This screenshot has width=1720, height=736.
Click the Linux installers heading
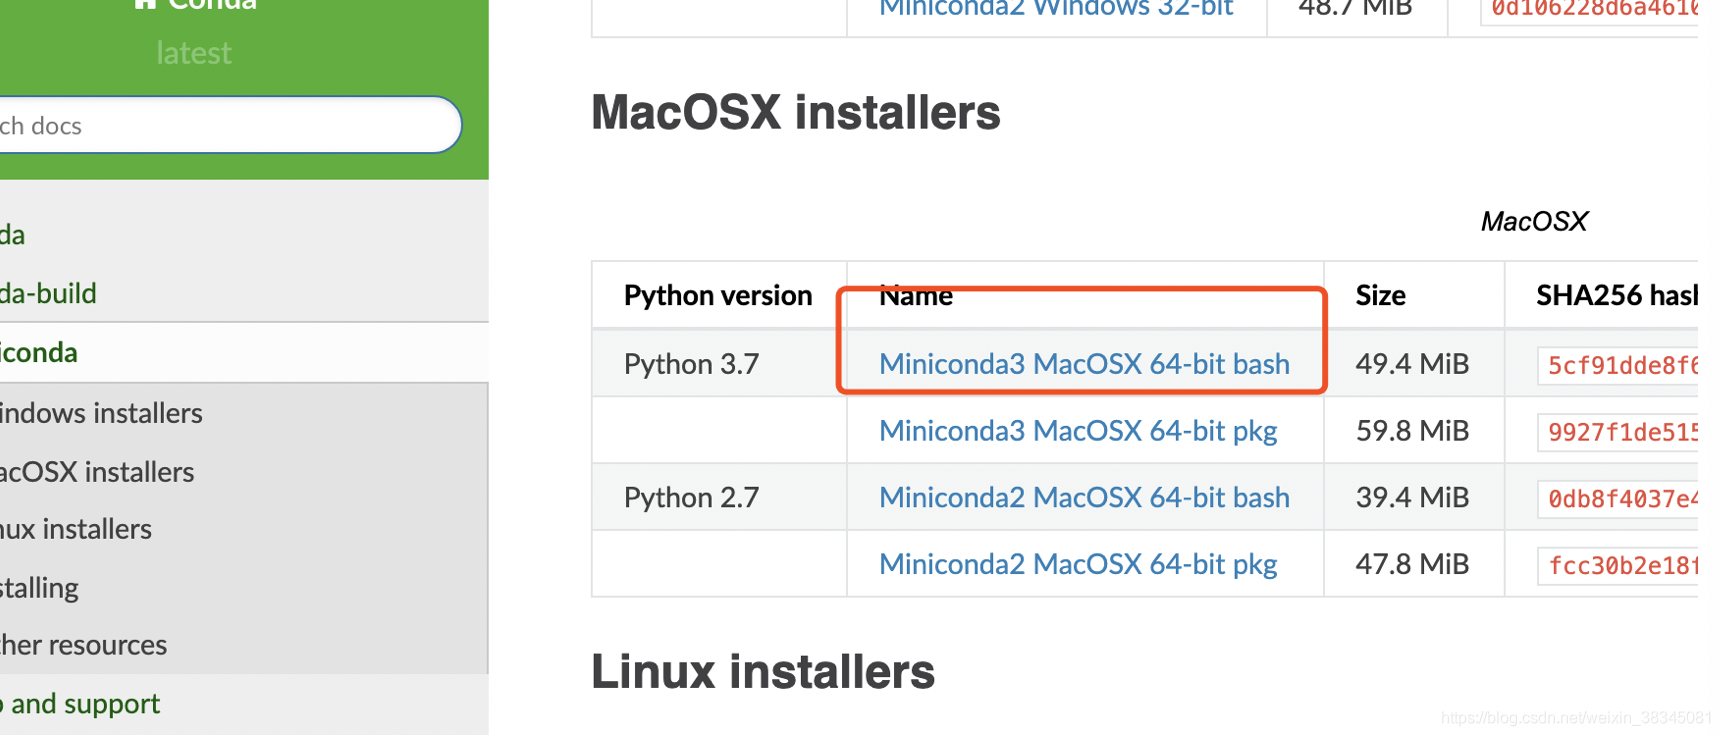(x=763, y=671)
